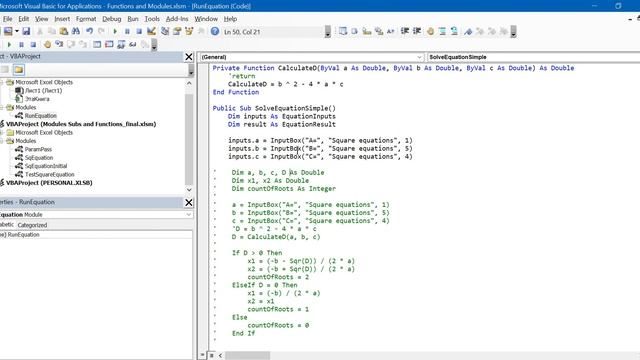Switch code pane to Full Module View button
Viewport: 640px width, 360px height.
point(212,355)
